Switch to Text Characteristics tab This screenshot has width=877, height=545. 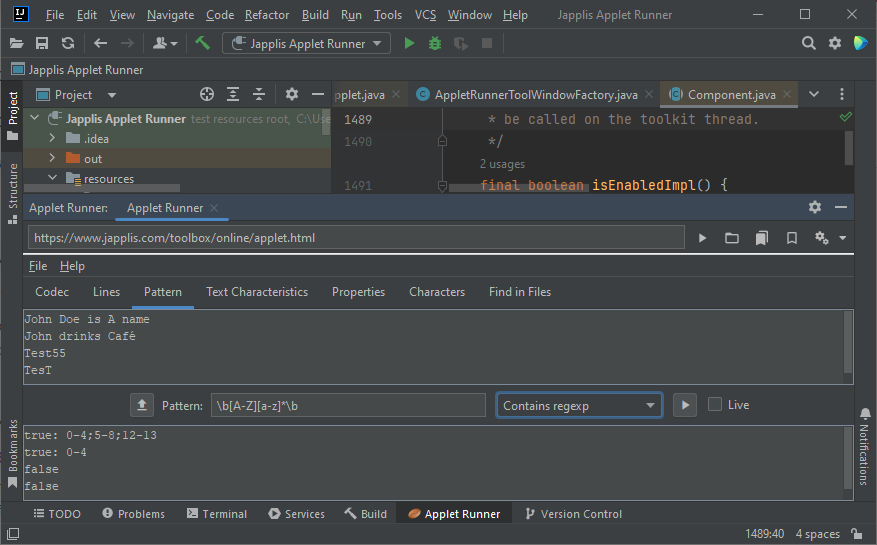pyautogui.click(x=257, y=292)
